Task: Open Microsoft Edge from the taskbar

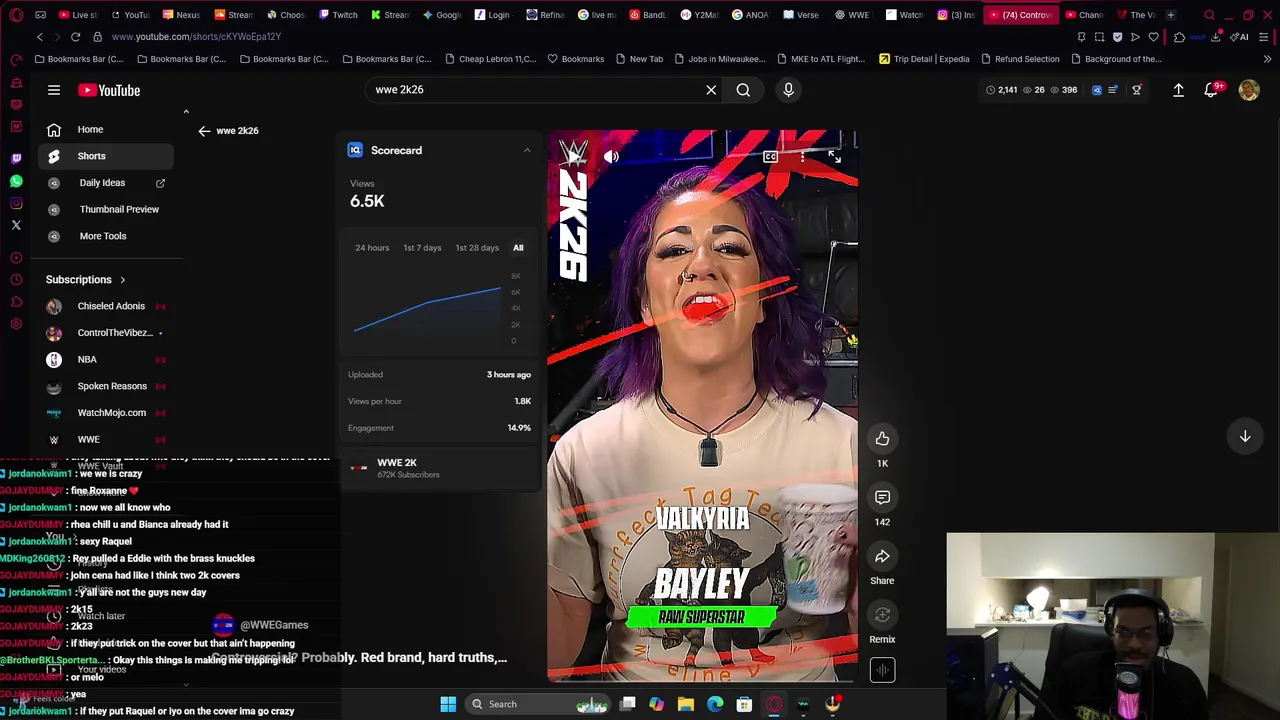Action: tap(715, 704)
